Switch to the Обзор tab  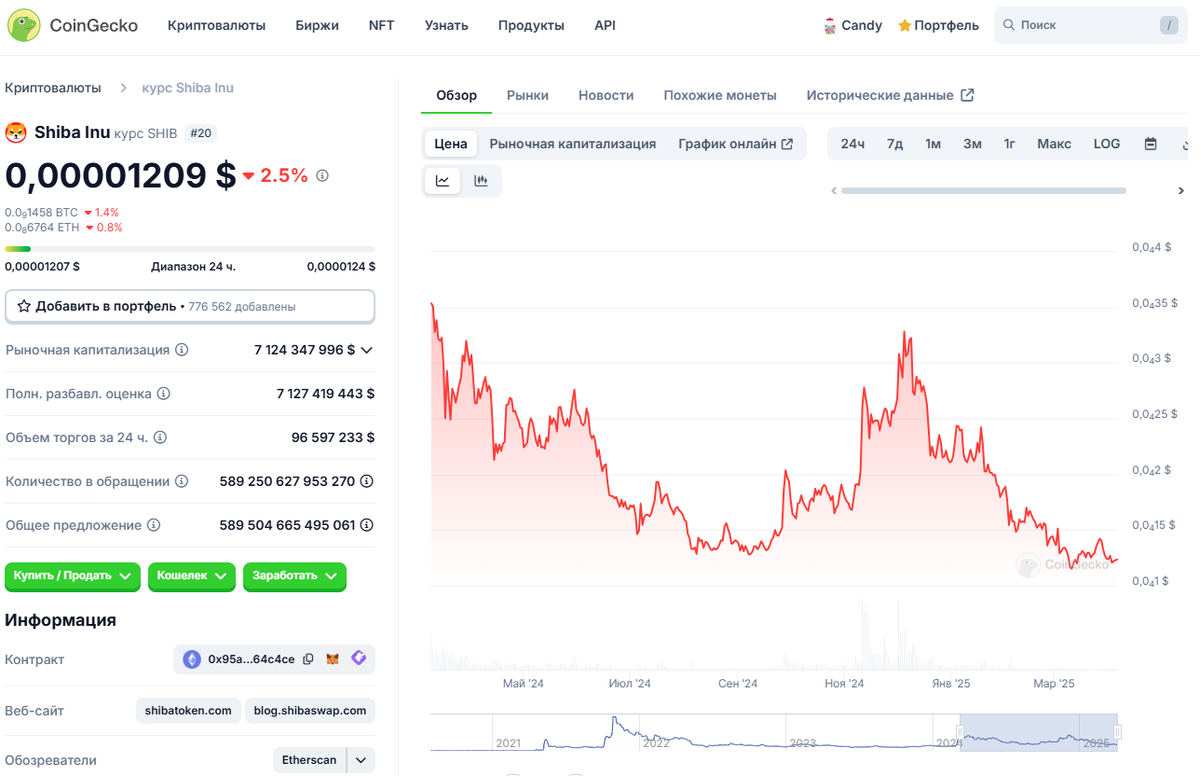pyautogui.click(x=457, y=95)
